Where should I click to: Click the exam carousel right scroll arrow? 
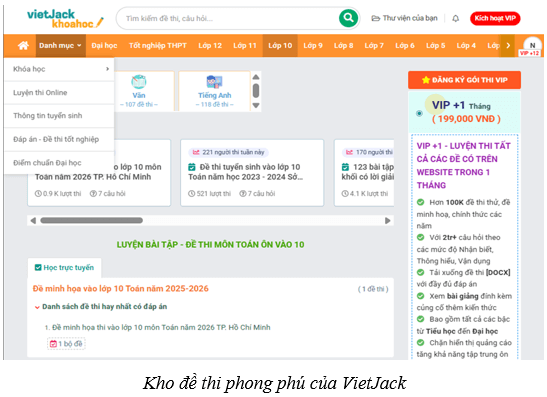pos(388,221)
